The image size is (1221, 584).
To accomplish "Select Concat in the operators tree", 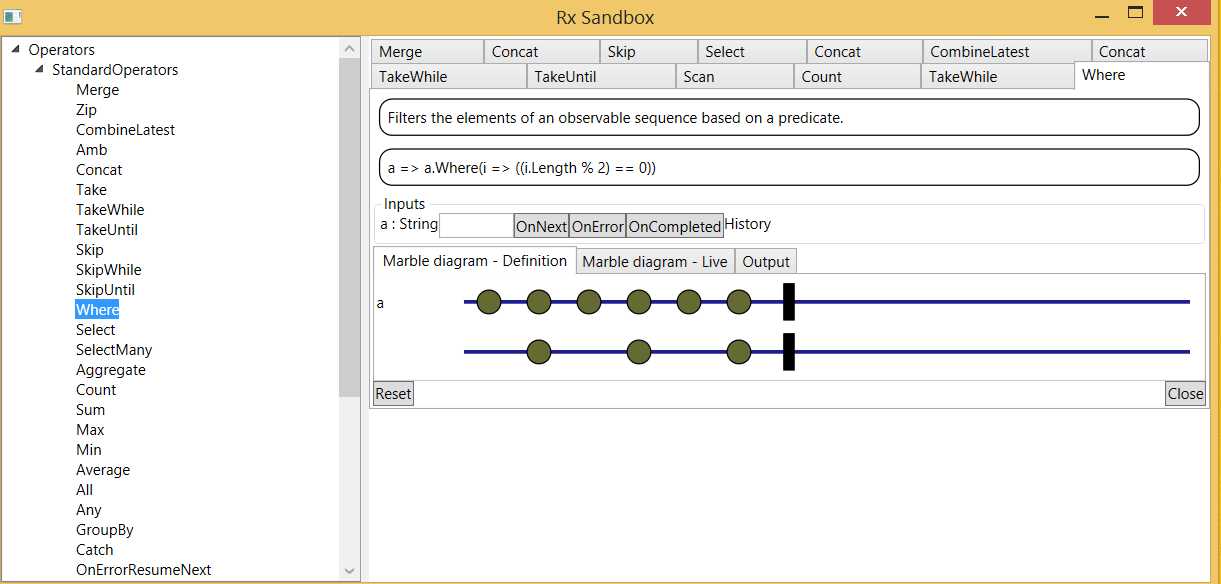I will tap(99, 170).
